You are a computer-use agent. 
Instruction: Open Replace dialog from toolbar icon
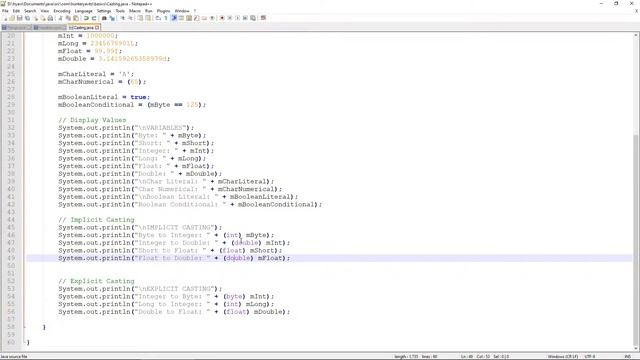(x=112, y=18)
